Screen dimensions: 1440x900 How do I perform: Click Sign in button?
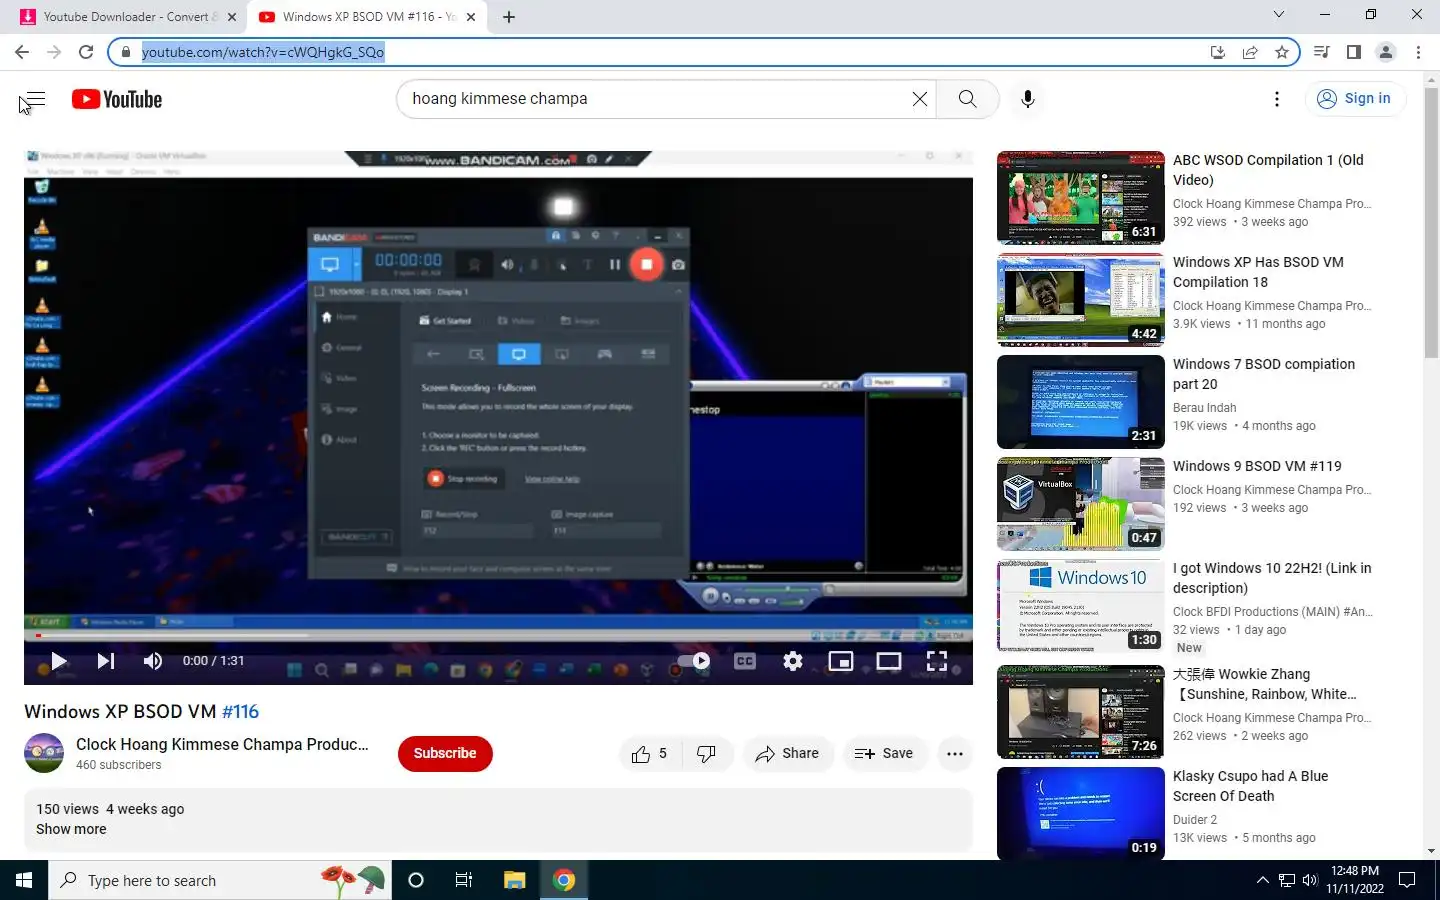1354,98
